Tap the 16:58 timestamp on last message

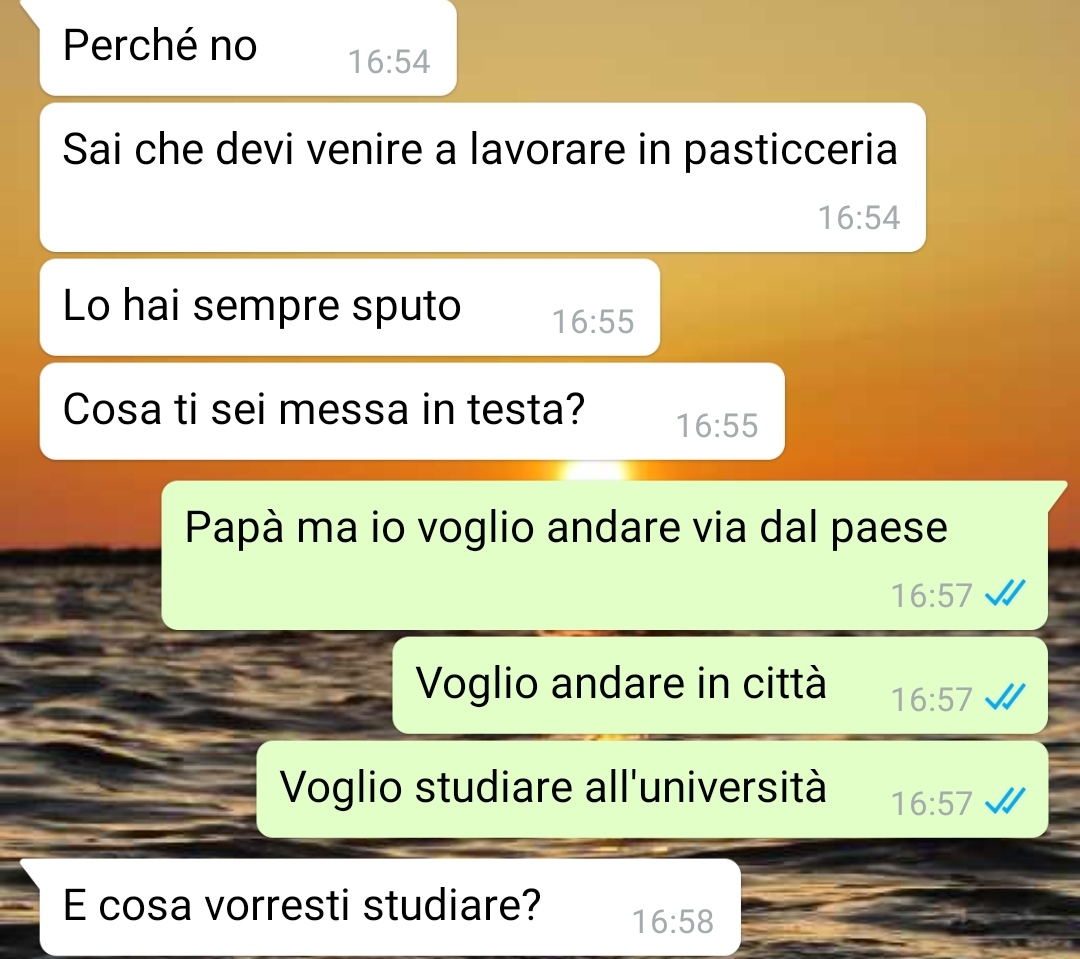[x=673, y=922]
